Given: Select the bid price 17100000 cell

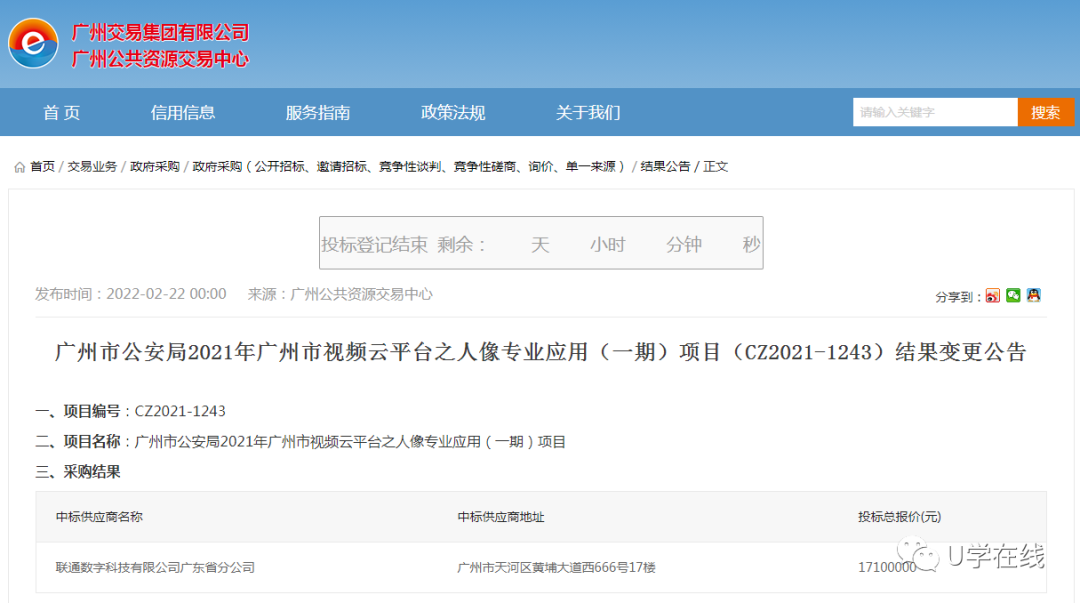Looking at the screenshot, I should point(887,567).
